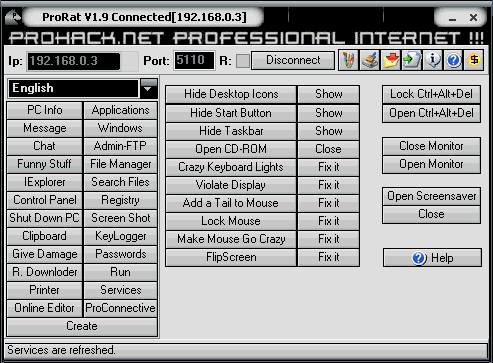
Task: Click the ProRat horse logo icon
Action: point(13,17)
